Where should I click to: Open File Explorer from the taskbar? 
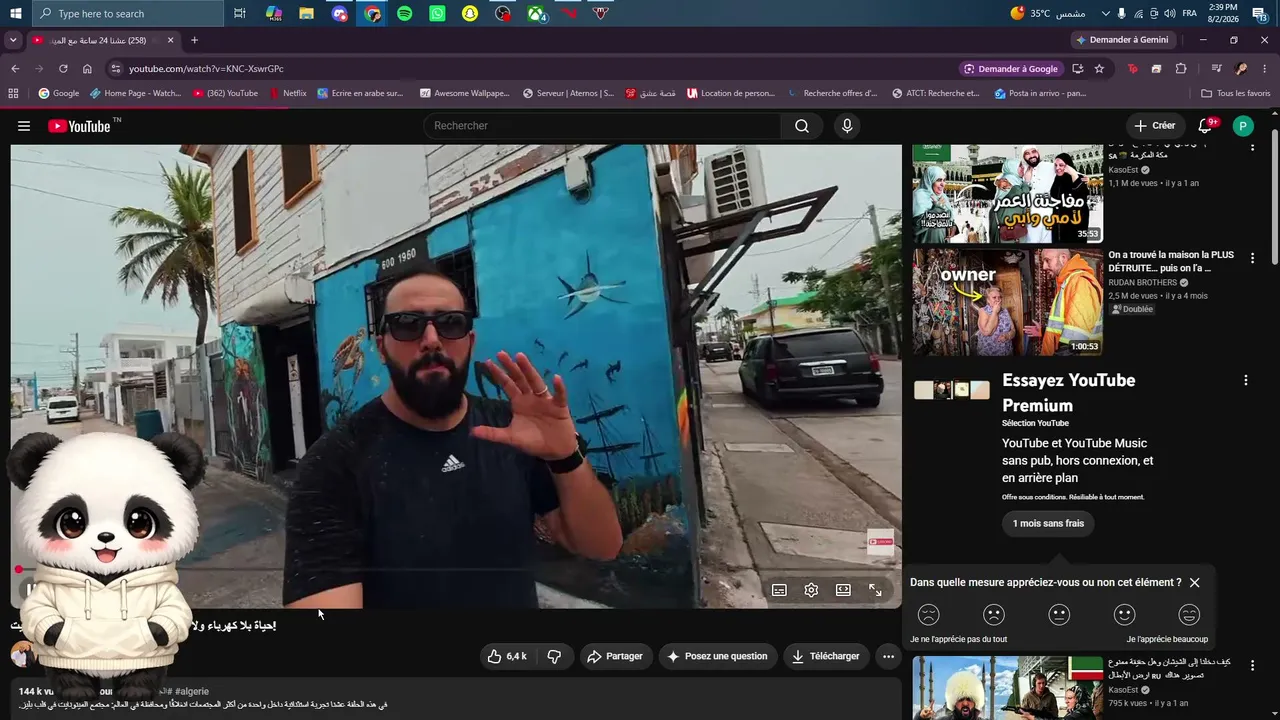coord(306,13)
